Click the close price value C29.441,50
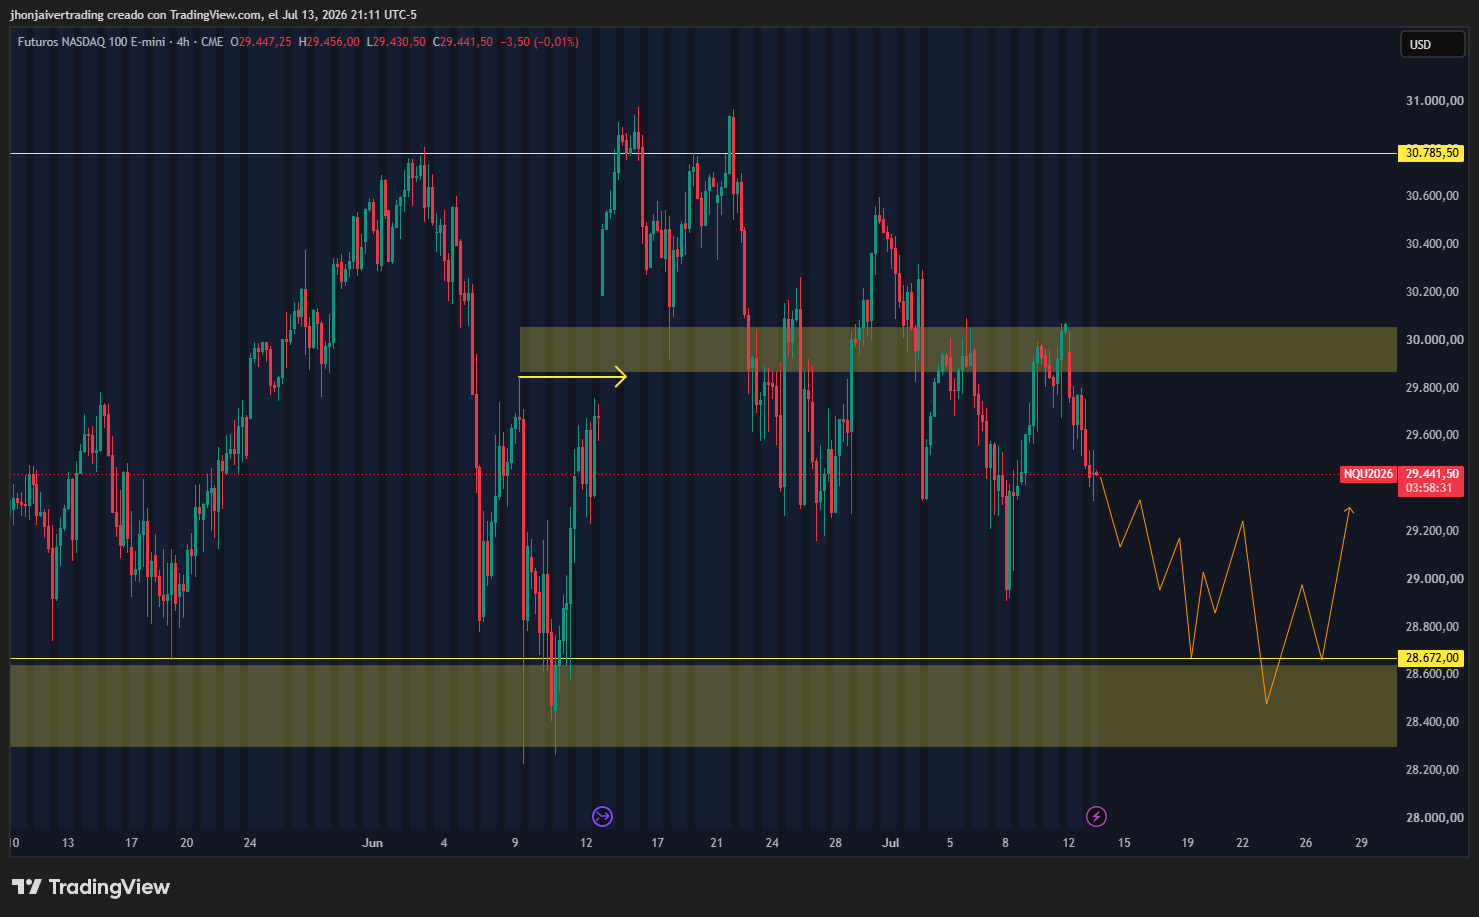This screenshot has width=1479, height=917. (x=463, y=42)
